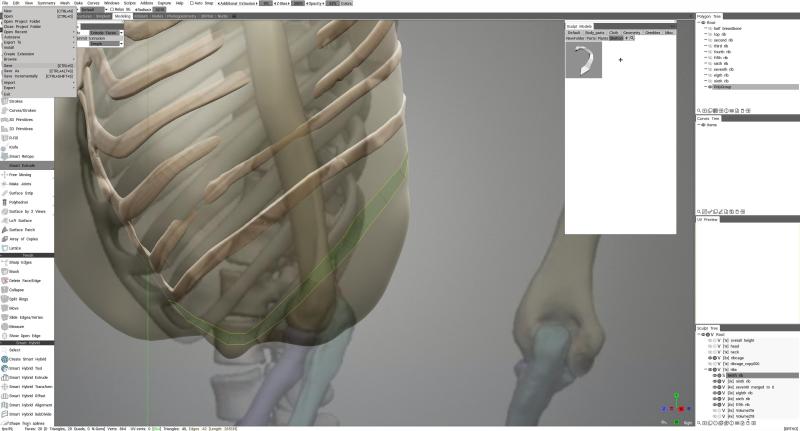Click the search icon under Polygon Tree
This screenshot has height=431, width=800.
click(x=699, y=110)
